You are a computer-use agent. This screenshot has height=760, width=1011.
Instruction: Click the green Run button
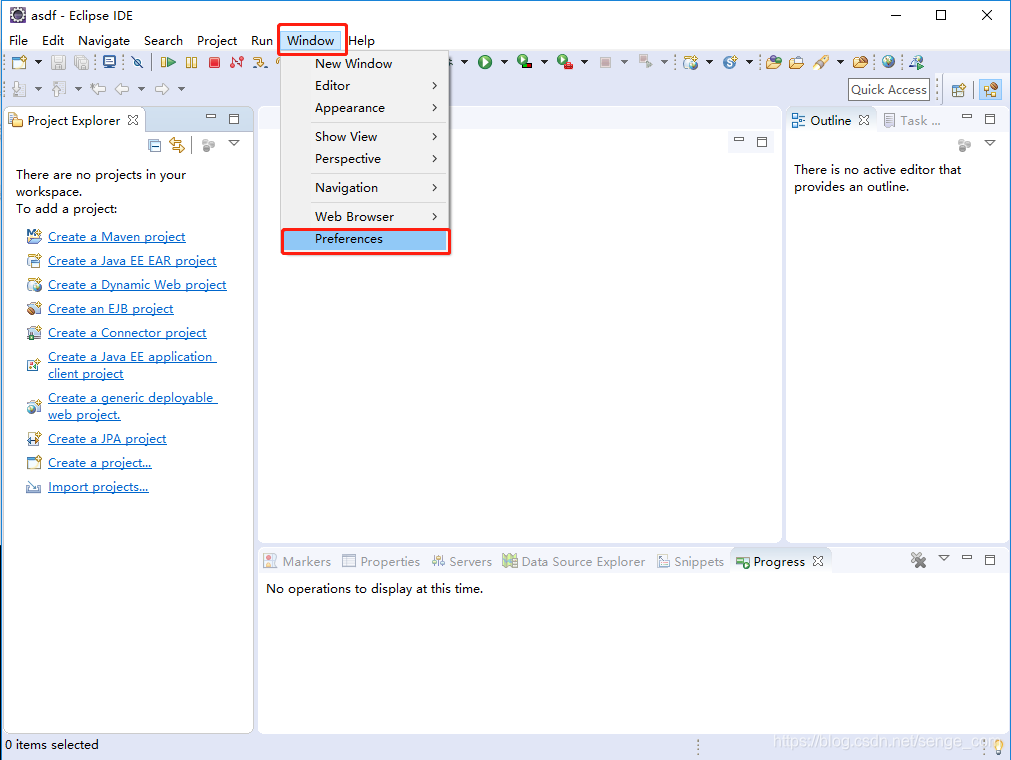point(485,62)
